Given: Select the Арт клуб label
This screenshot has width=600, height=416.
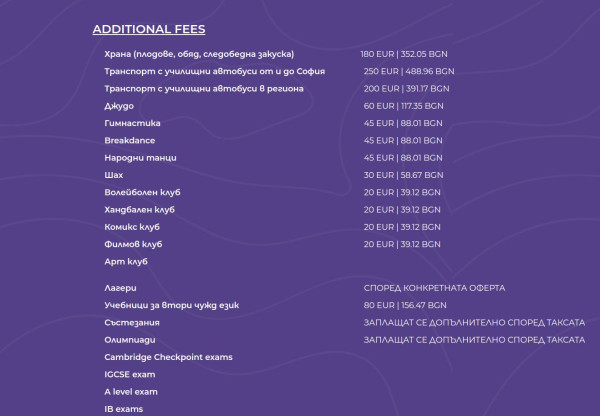Looking at the screenshot, I should click(126, 262).
